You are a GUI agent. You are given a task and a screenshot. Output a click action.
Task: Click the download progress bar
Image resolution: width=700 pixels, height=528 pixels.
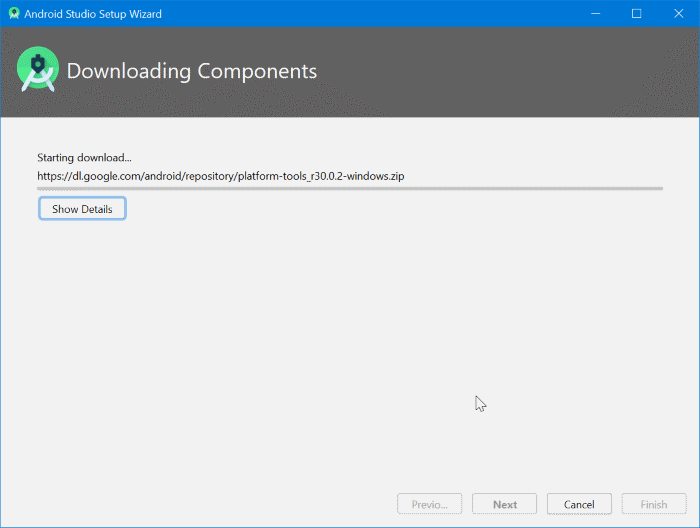tap(350, 189)
